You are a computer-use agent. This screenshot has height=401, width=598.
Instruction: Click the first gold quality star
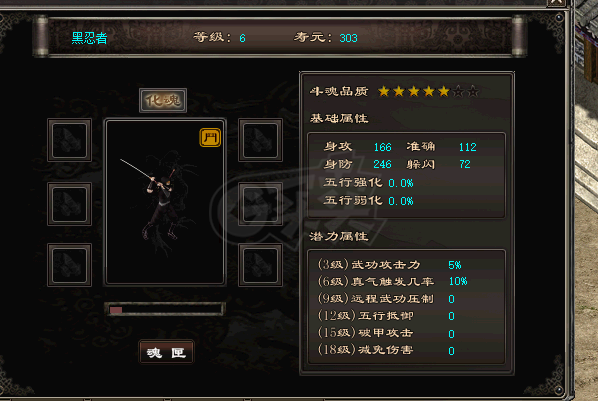coord(384,92)
